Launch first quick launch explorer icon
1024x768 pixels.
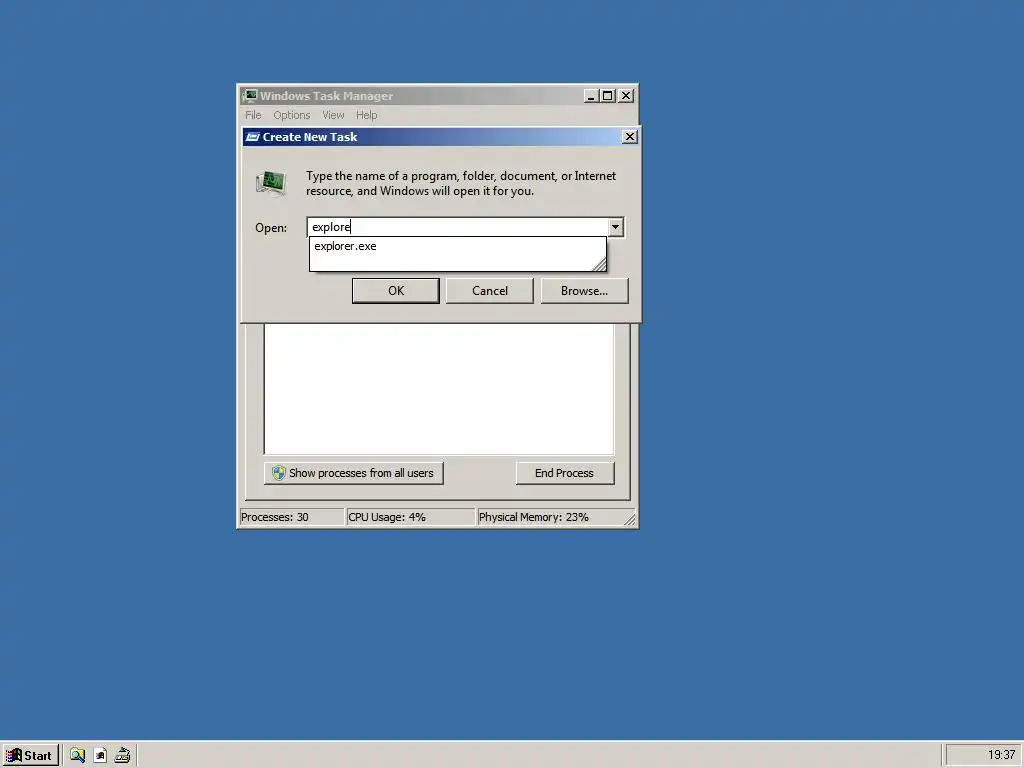pyautogui.click(x=78, y=756)
